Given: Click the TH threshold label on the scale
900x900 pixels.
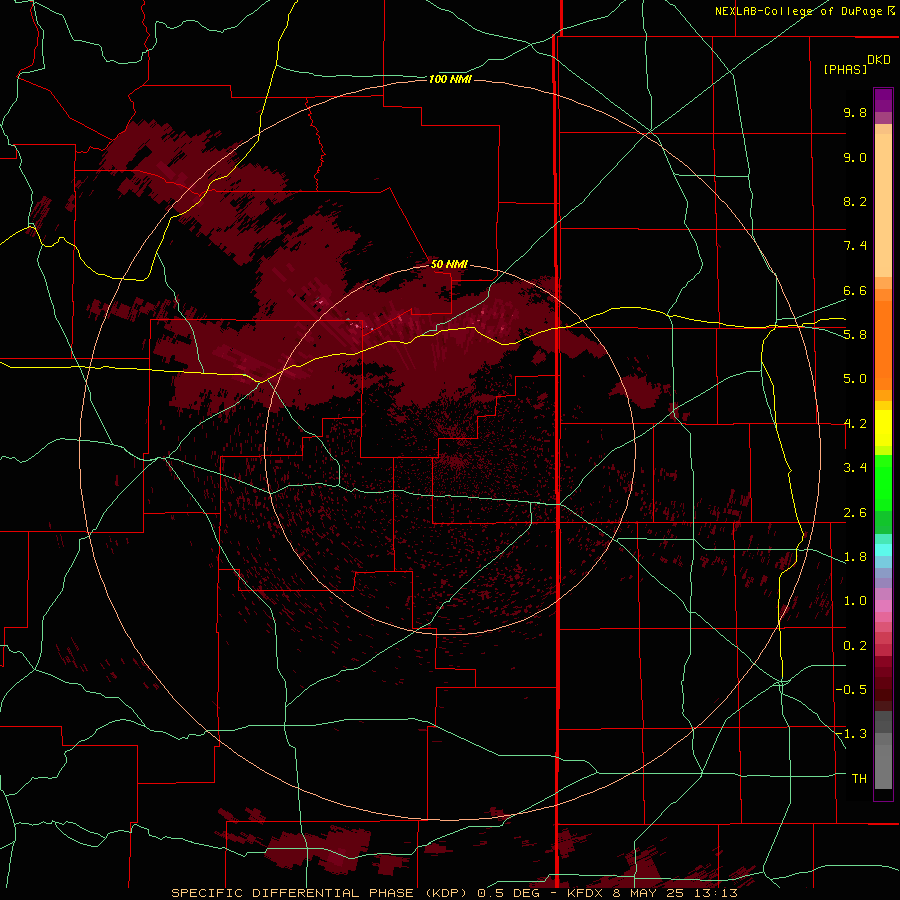Looking at the screenshot, I should point(859,779).
